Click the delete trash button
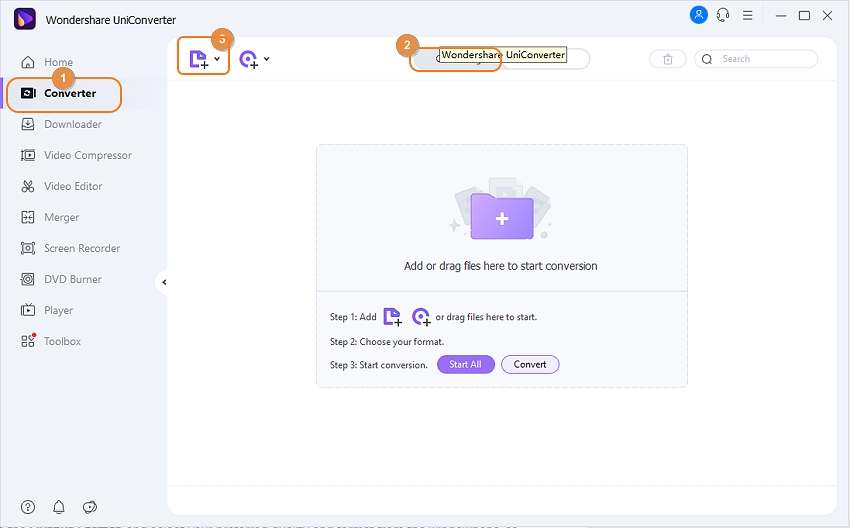 668,59
